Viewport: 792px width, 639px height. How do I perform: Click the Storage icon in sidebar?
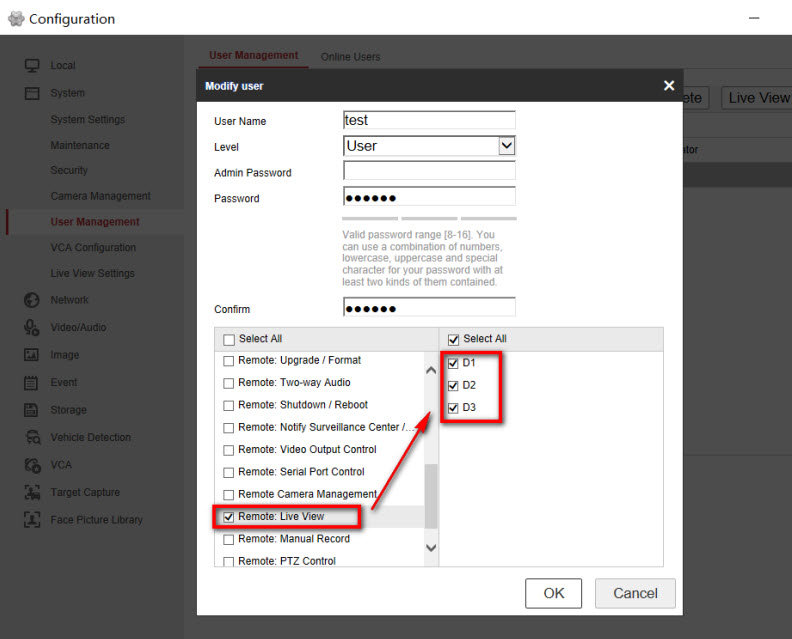pyautogui.click(x=32, y=410)
